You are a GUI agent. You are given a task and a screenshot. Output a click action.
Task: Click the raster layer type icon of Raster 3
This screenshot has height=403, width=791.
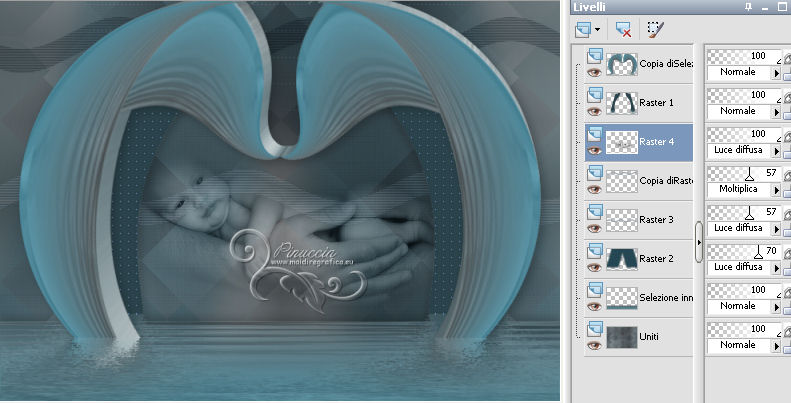click(x=595, y=211)
